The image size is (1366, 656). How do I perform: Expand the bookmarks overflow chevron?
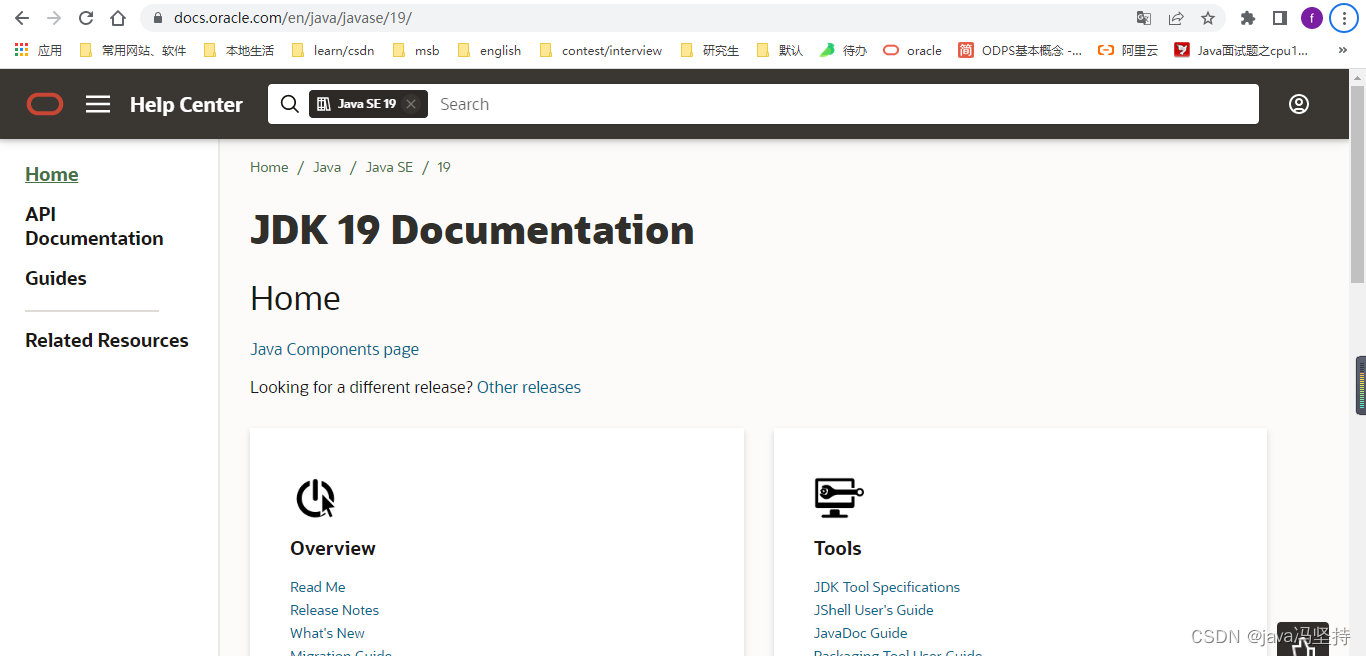tap(1342, 50)
